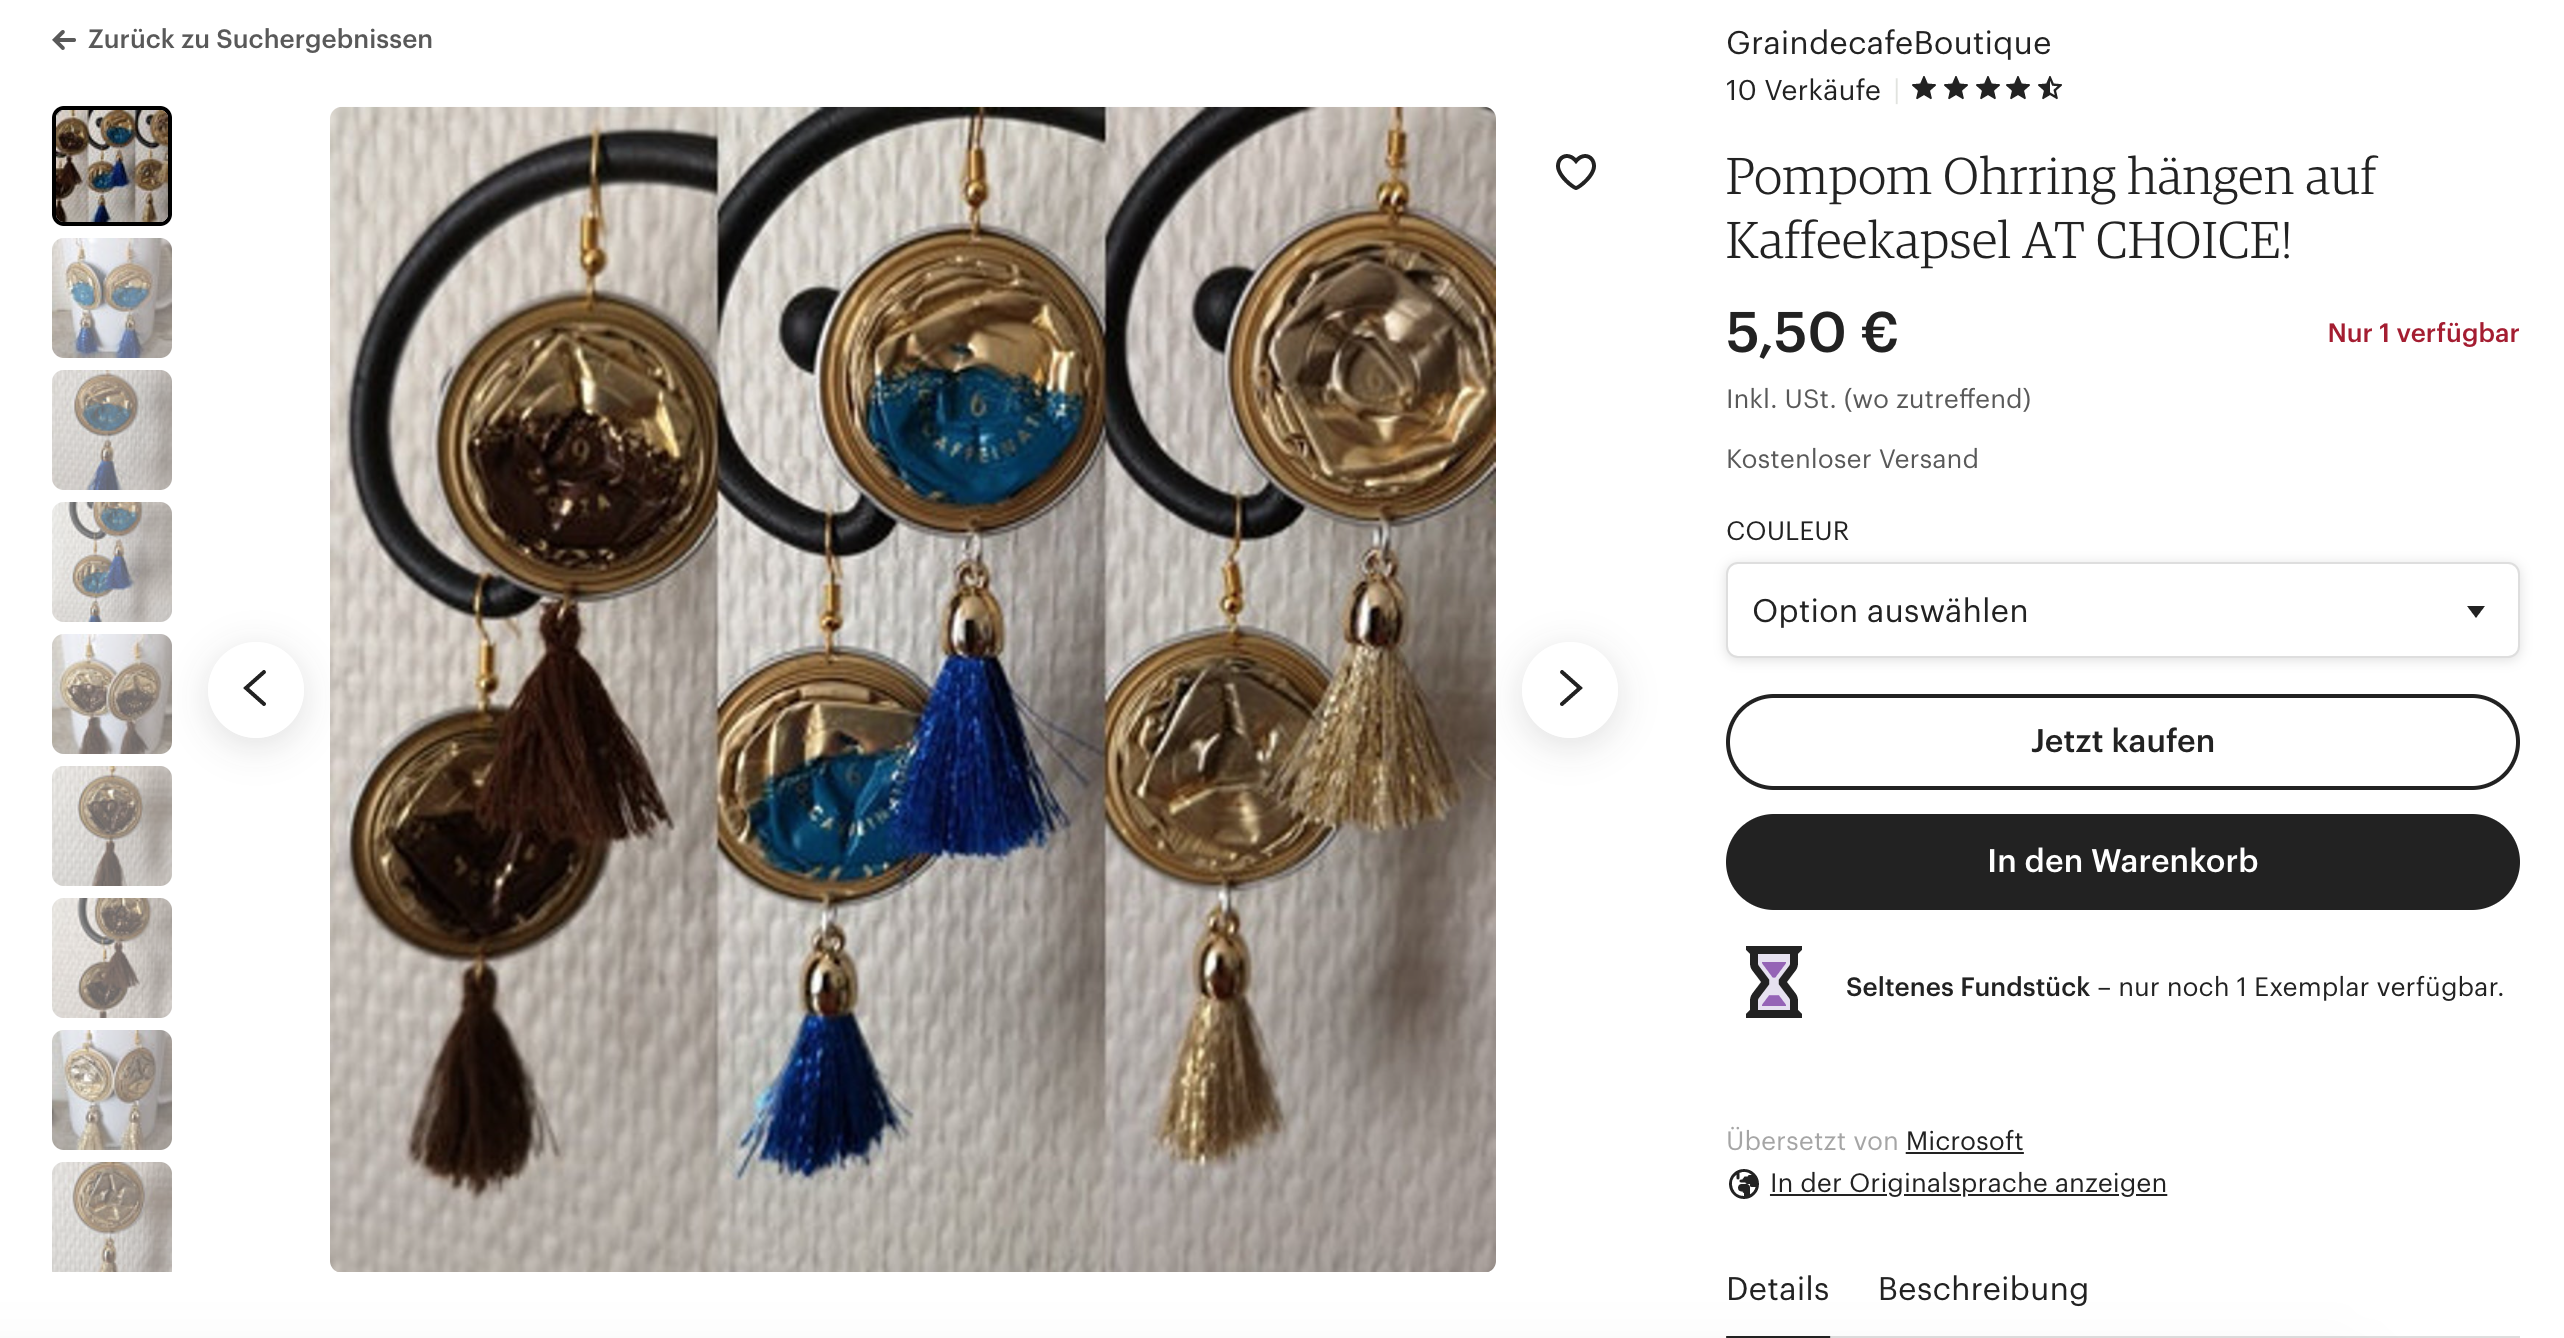The image size is (2564, 1338).
Task: Select second thumbnail with blue earrings pair
Action: point(112,298)
